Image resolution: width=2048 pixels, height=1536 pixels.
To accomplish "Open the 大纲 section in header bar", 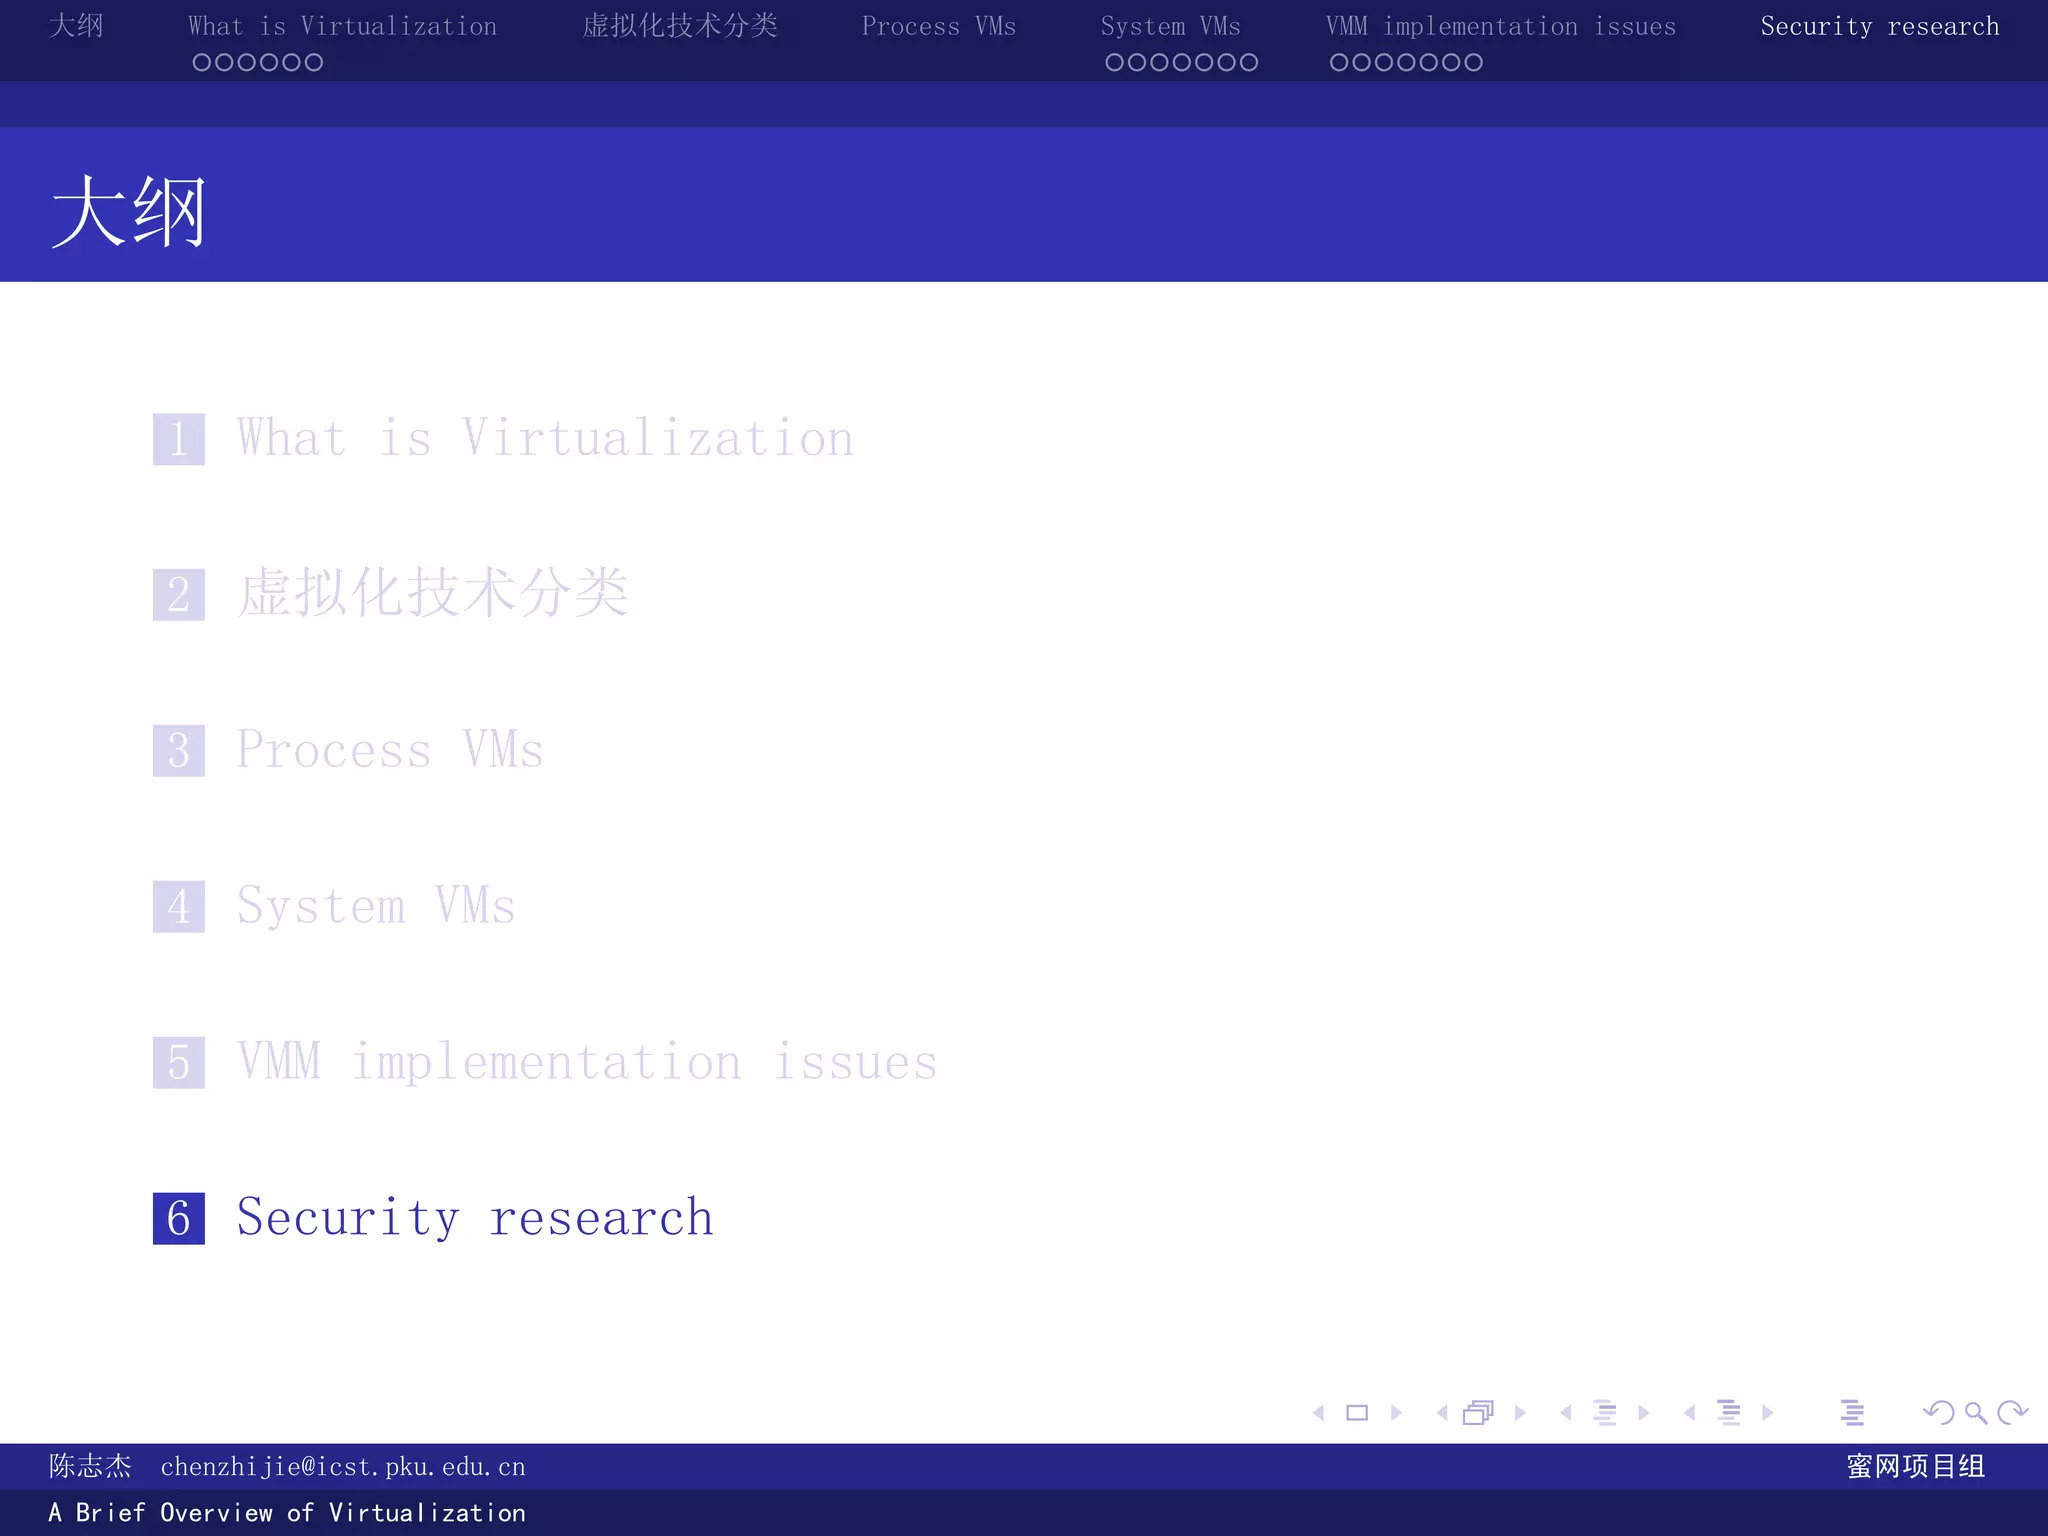I will (x=76, y=26).
